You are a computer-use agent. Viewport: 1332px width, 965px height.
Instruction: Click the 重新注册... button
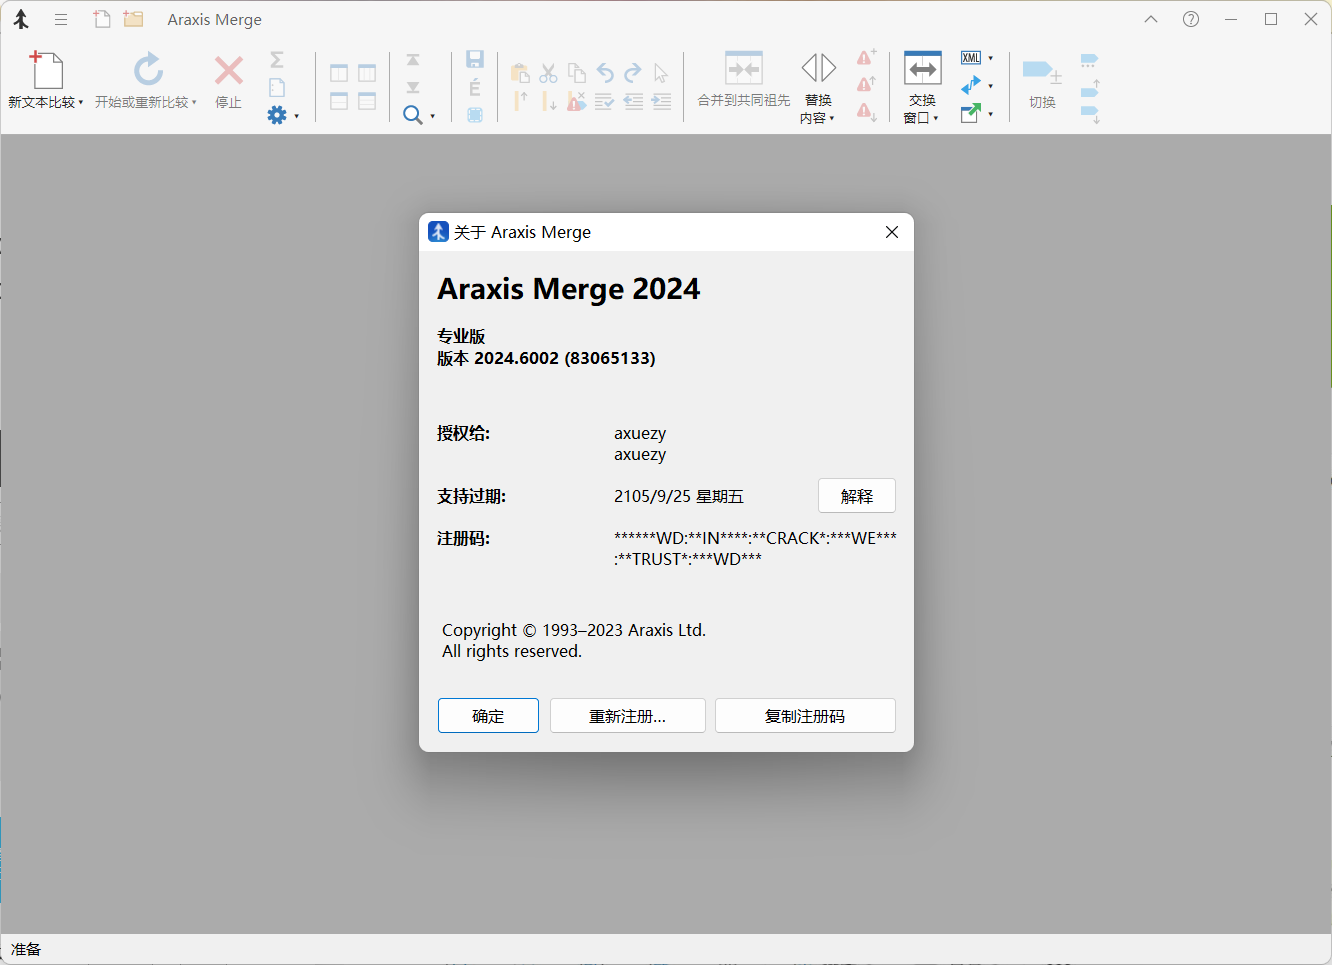coord(627,716)
